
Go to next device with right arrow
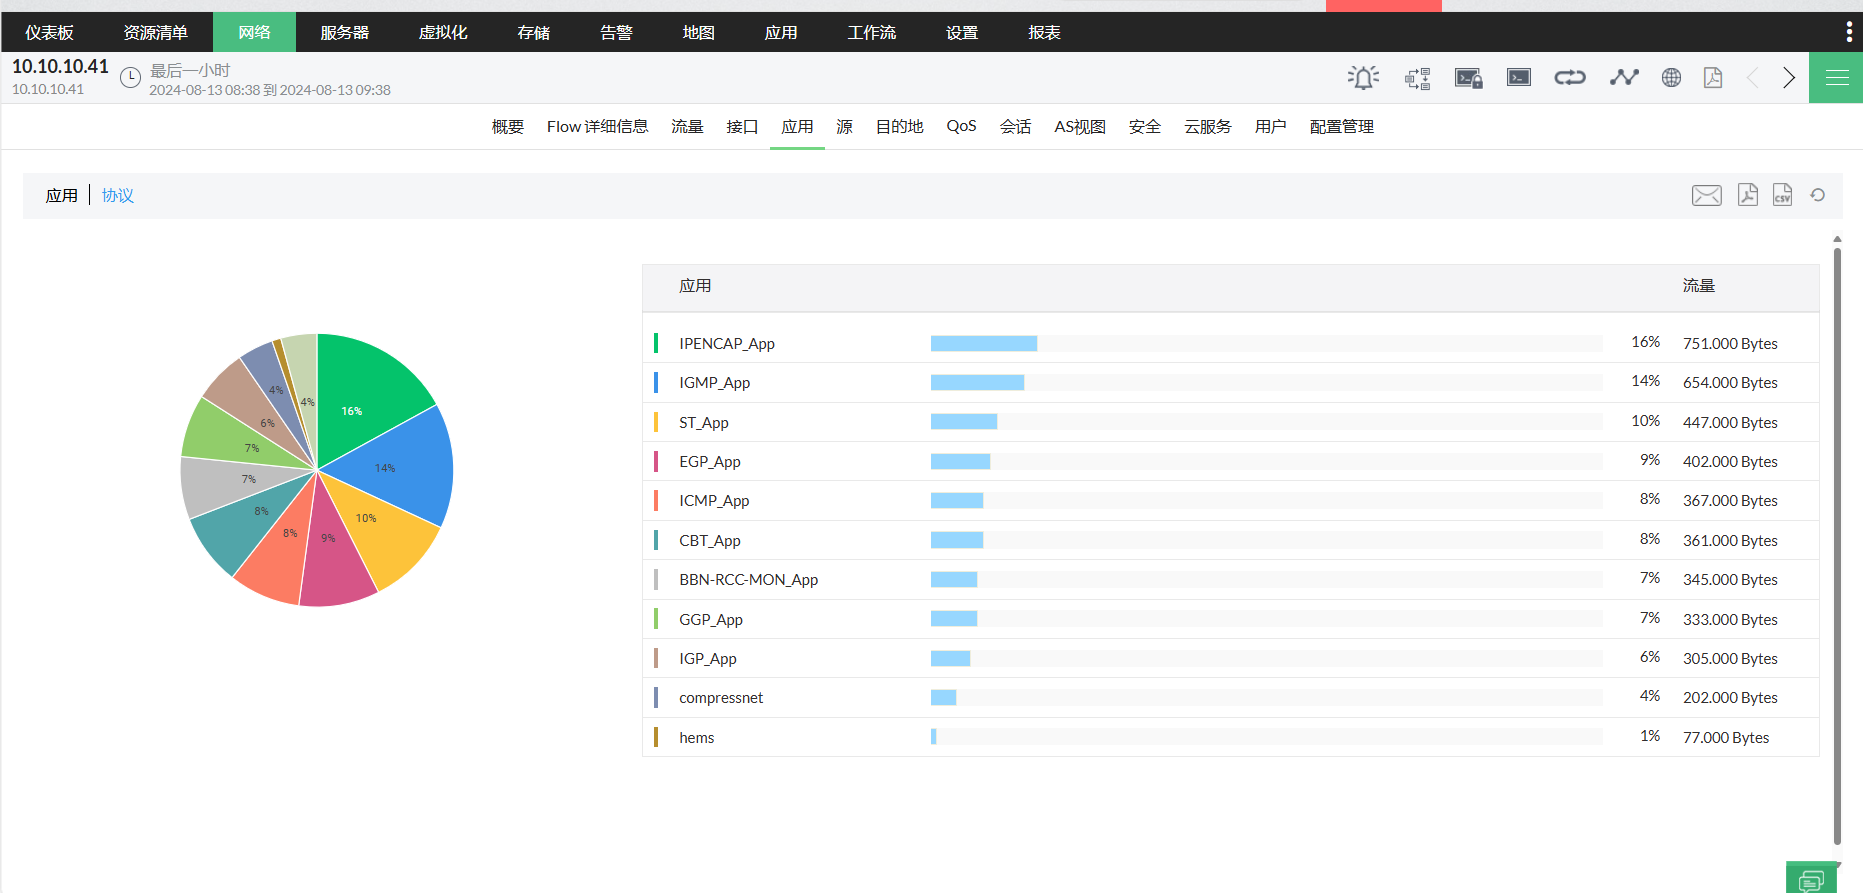click(1789, 78)
